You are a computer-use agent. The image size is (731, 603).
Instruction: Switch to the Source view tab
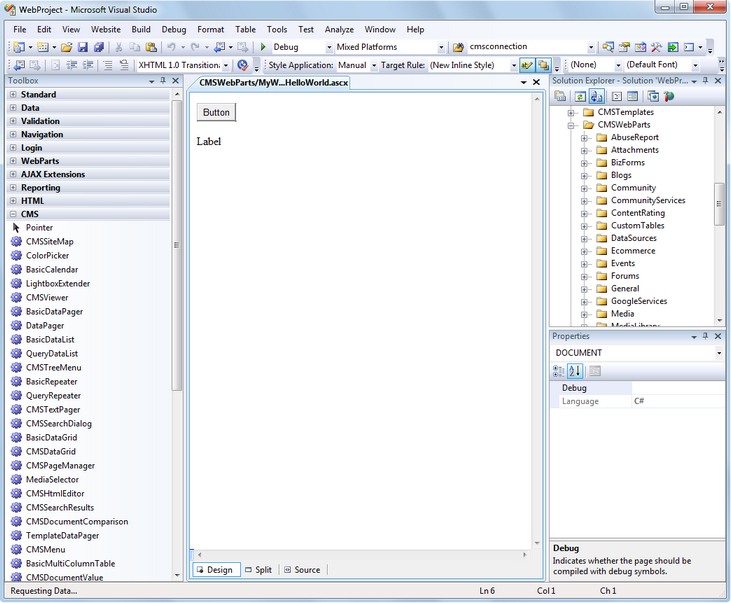(x=302, y=570)
